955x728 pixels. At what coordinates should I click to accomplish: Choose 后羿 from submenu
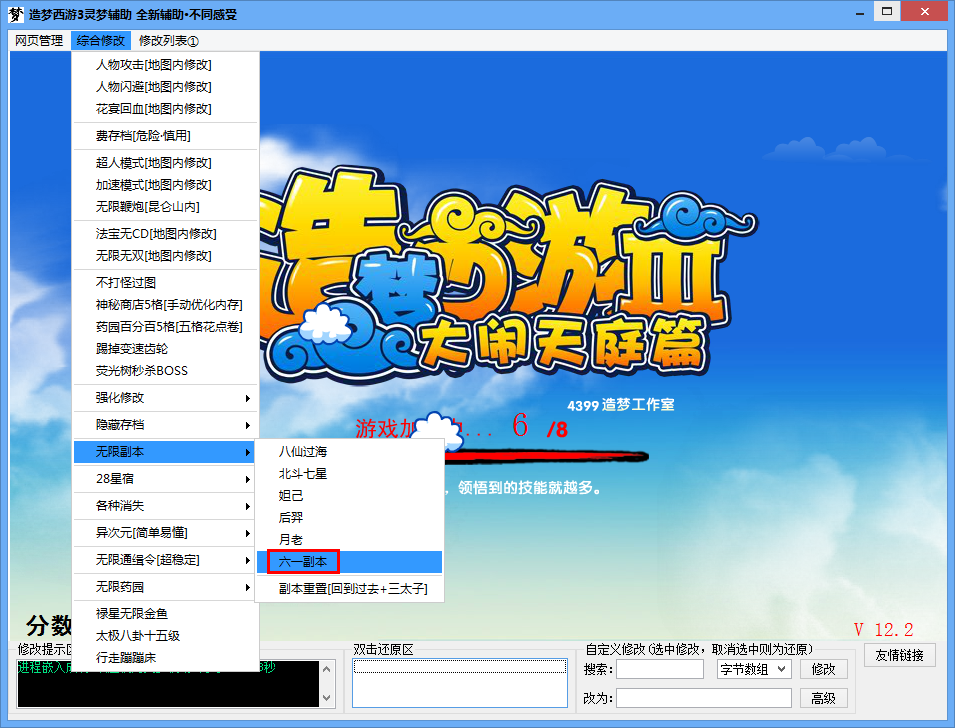[x=350, y=517]
